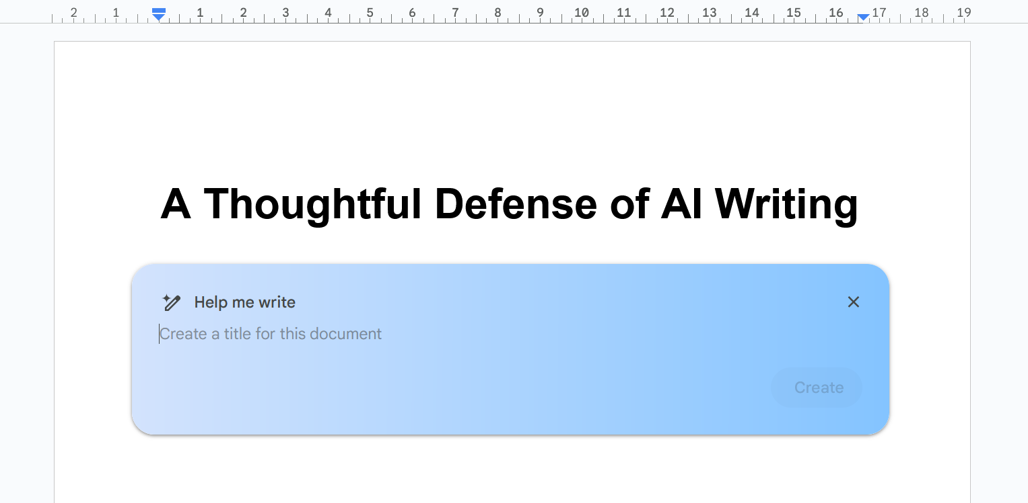Click the 'Help me write' label

pos(245,302)
